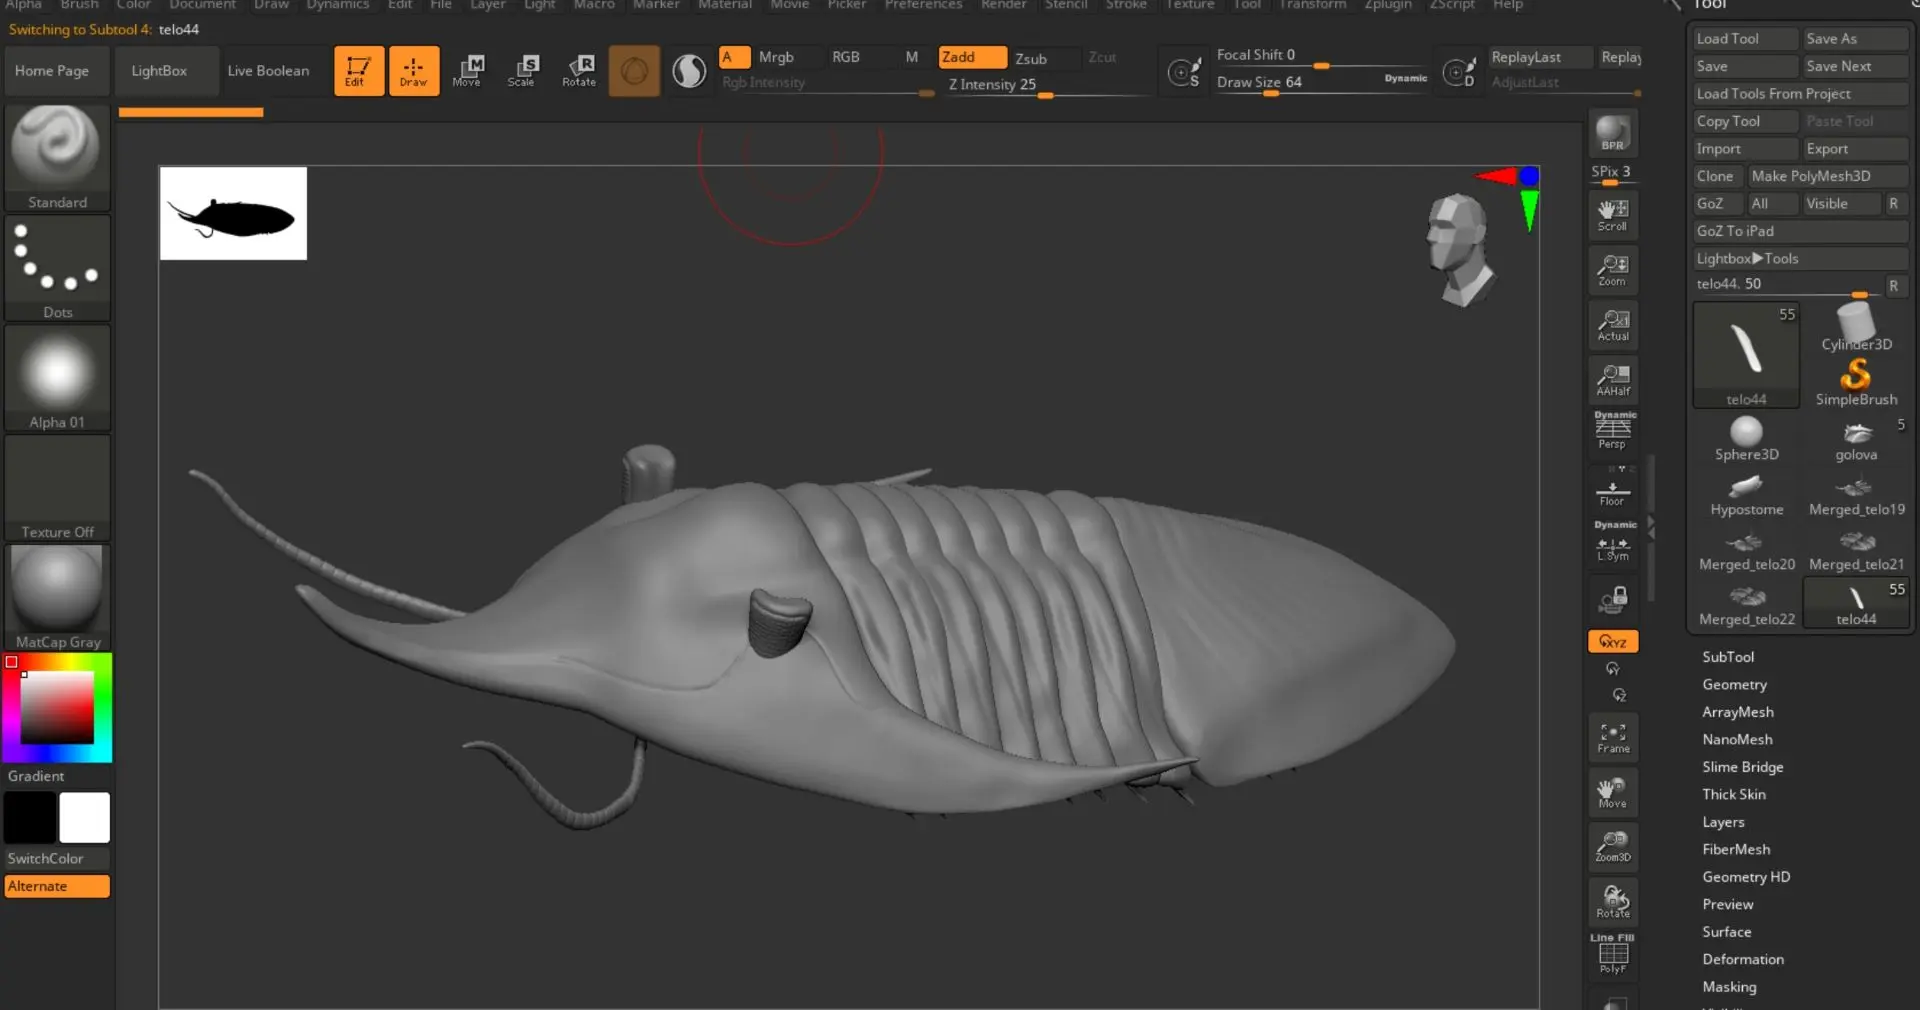Click the BPR render icon

[1612, 133]
